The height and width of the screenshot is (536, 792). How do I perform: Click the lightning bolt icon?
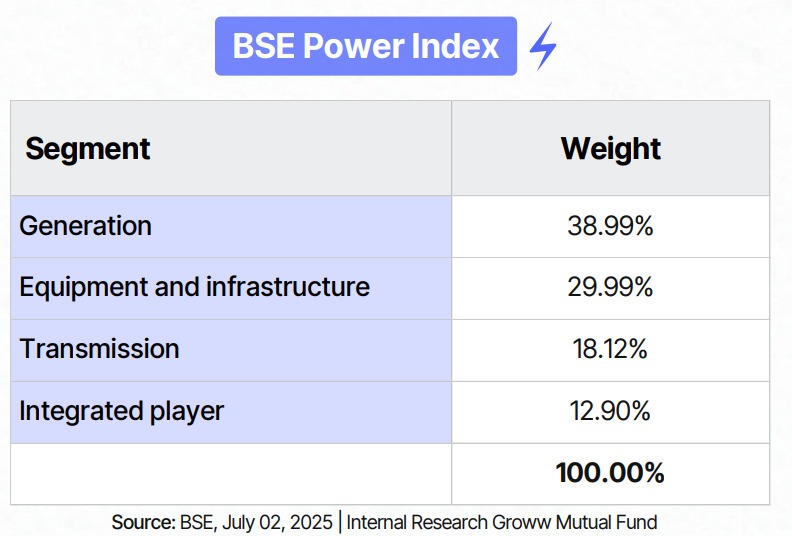(x=543, y=46)
